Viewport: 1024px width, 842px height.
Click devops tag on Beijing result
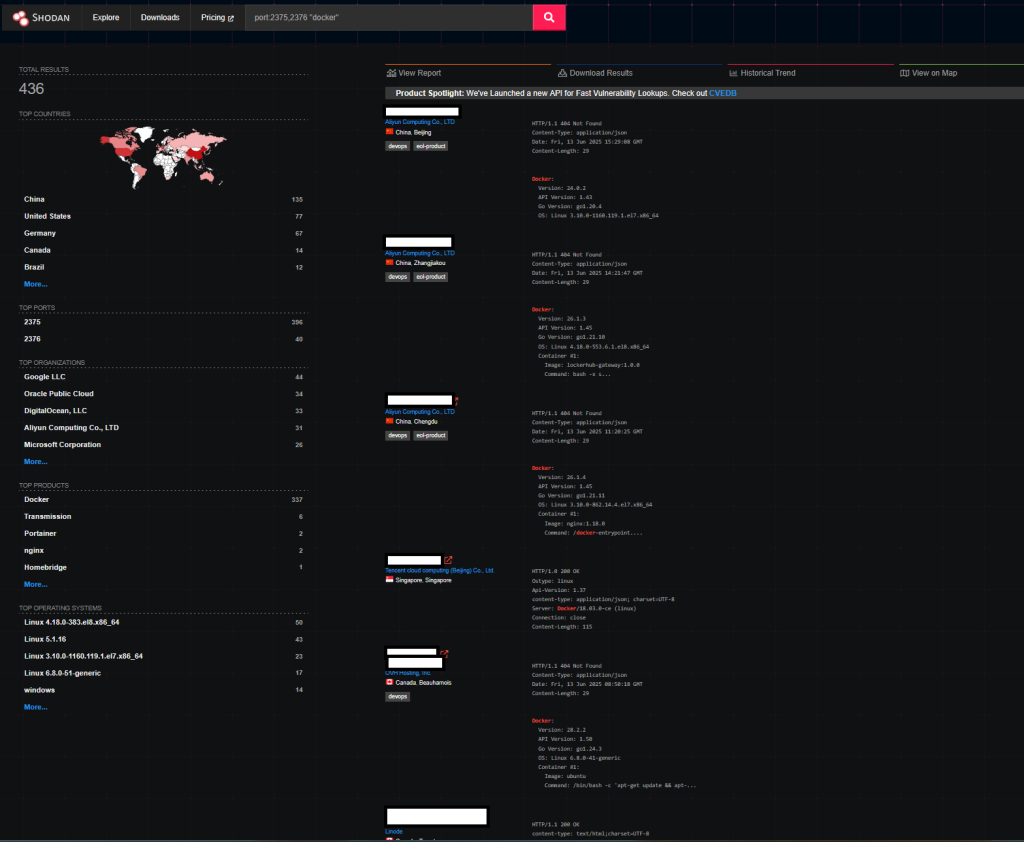[x=398, y=146]
